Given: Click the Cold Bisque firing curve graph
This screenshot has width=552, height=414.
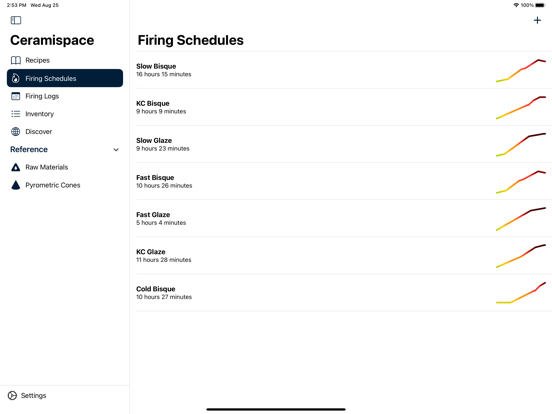Looking at the screenshot, I should (x=521, y=293).
